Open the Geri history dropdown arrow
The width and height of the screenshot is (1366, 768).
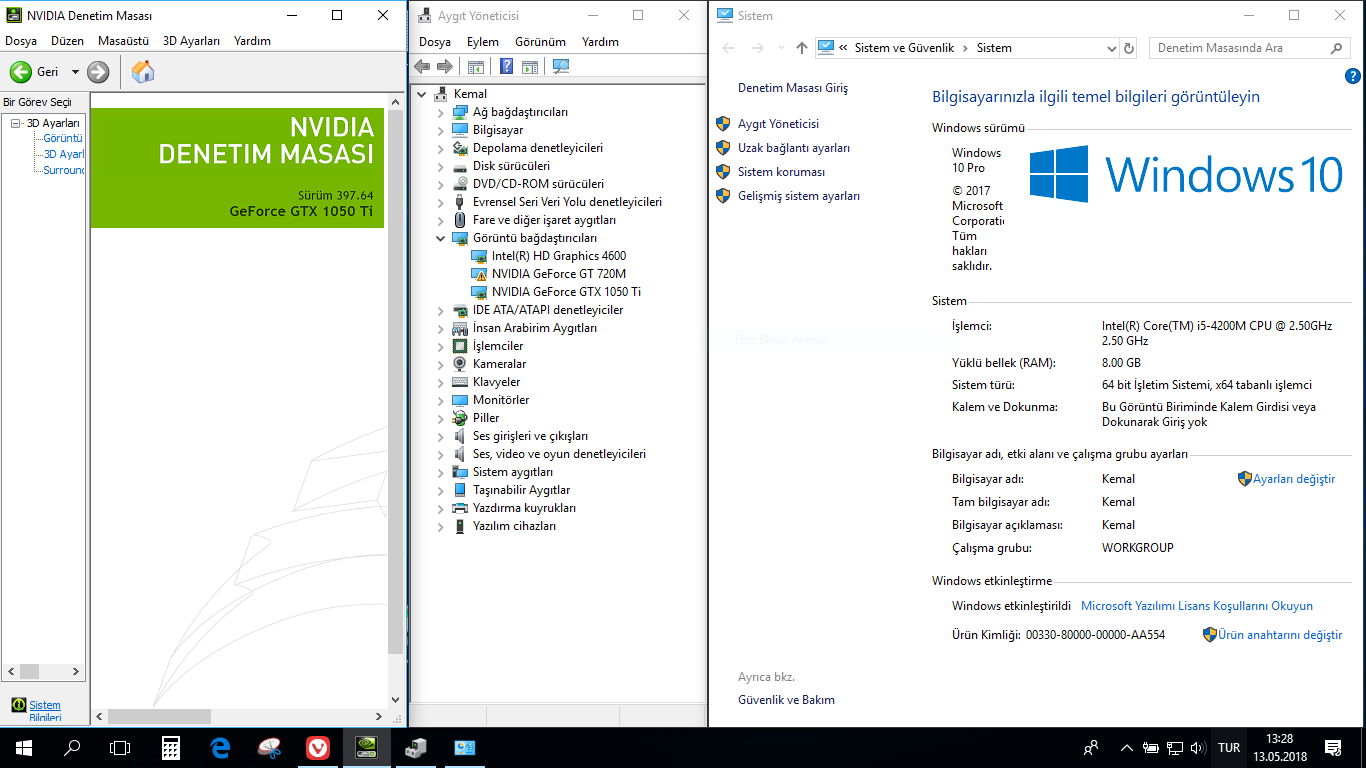(75, 72)
